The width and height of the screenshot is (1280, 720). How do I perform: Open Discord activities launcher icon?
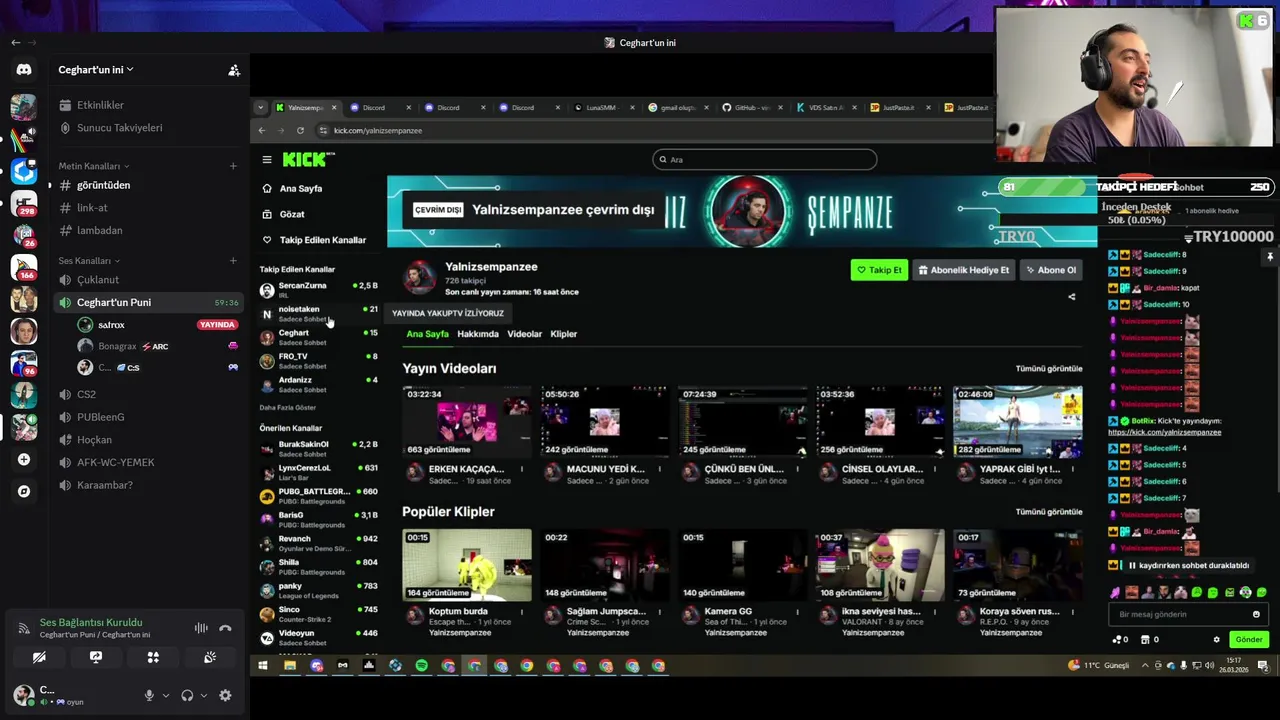pos(153,657)
